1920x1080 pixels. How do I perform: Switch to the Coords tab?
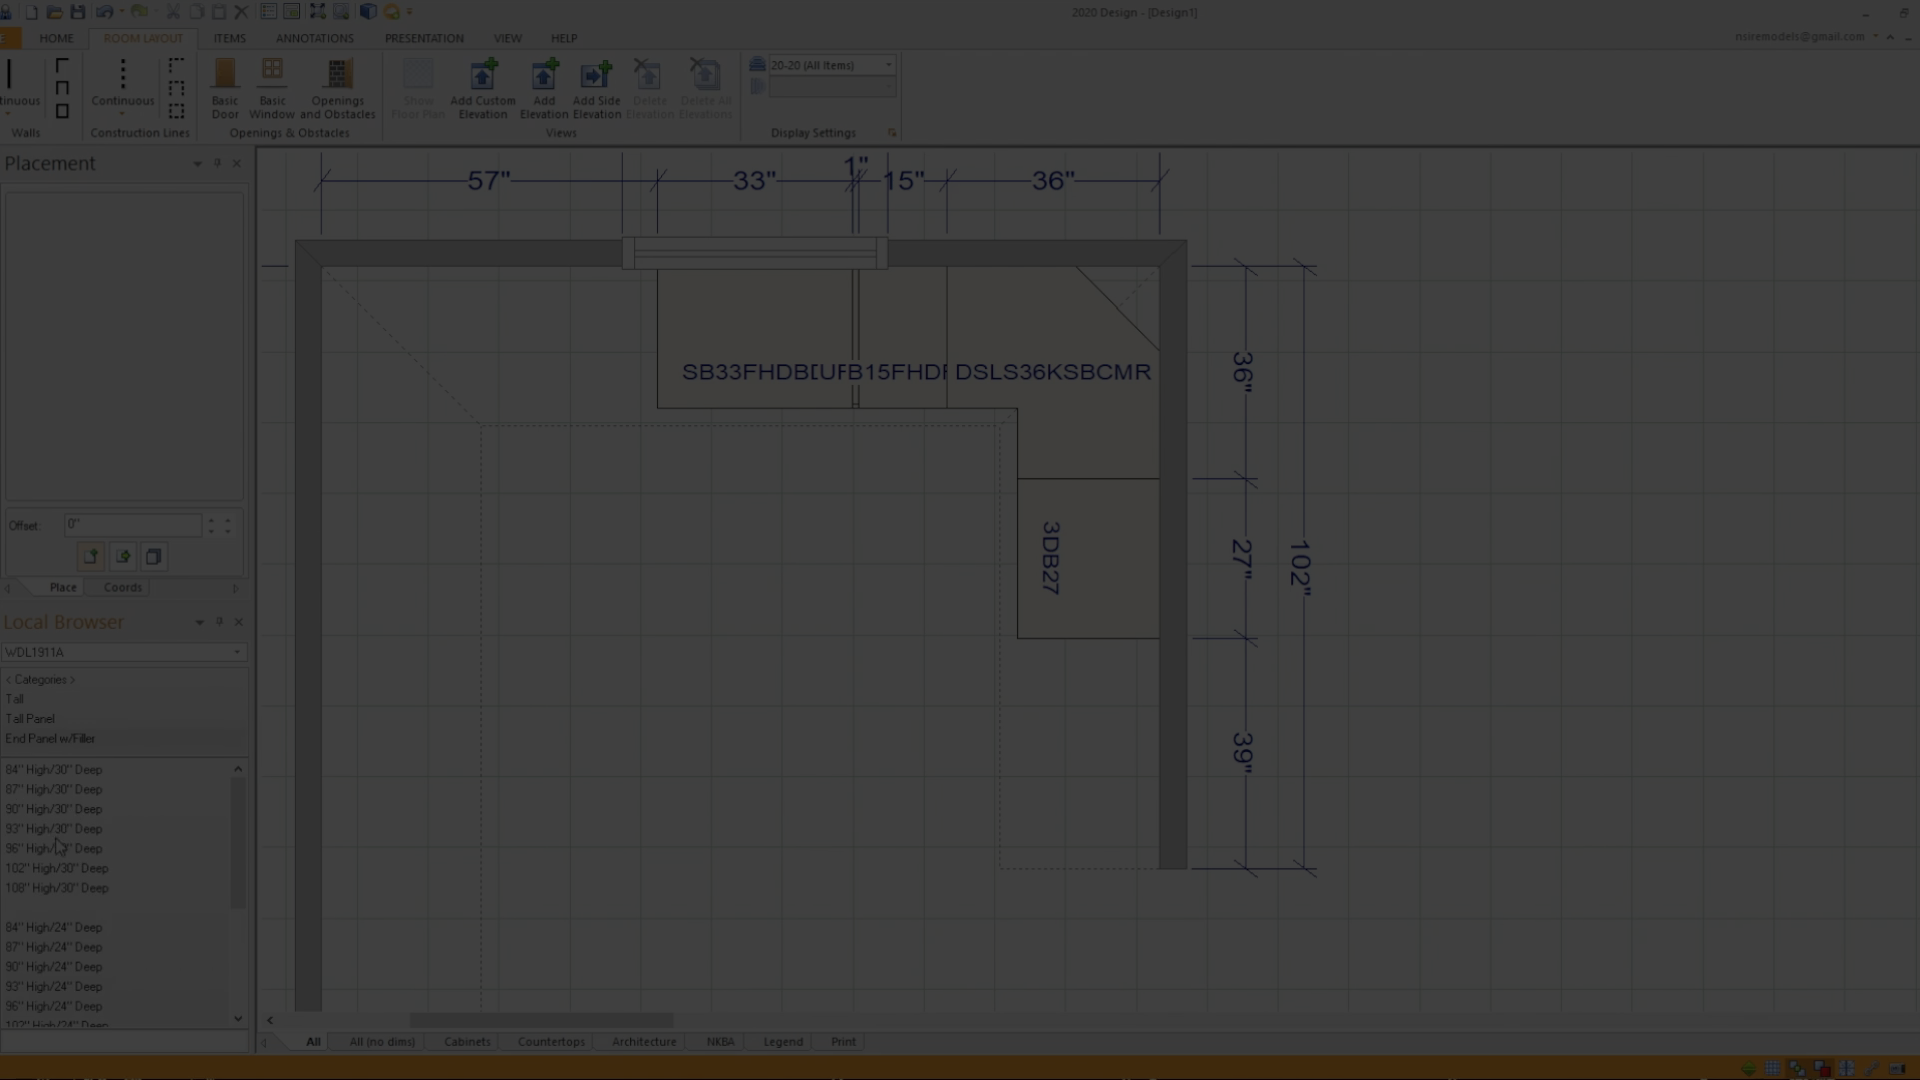pos(123,587)
